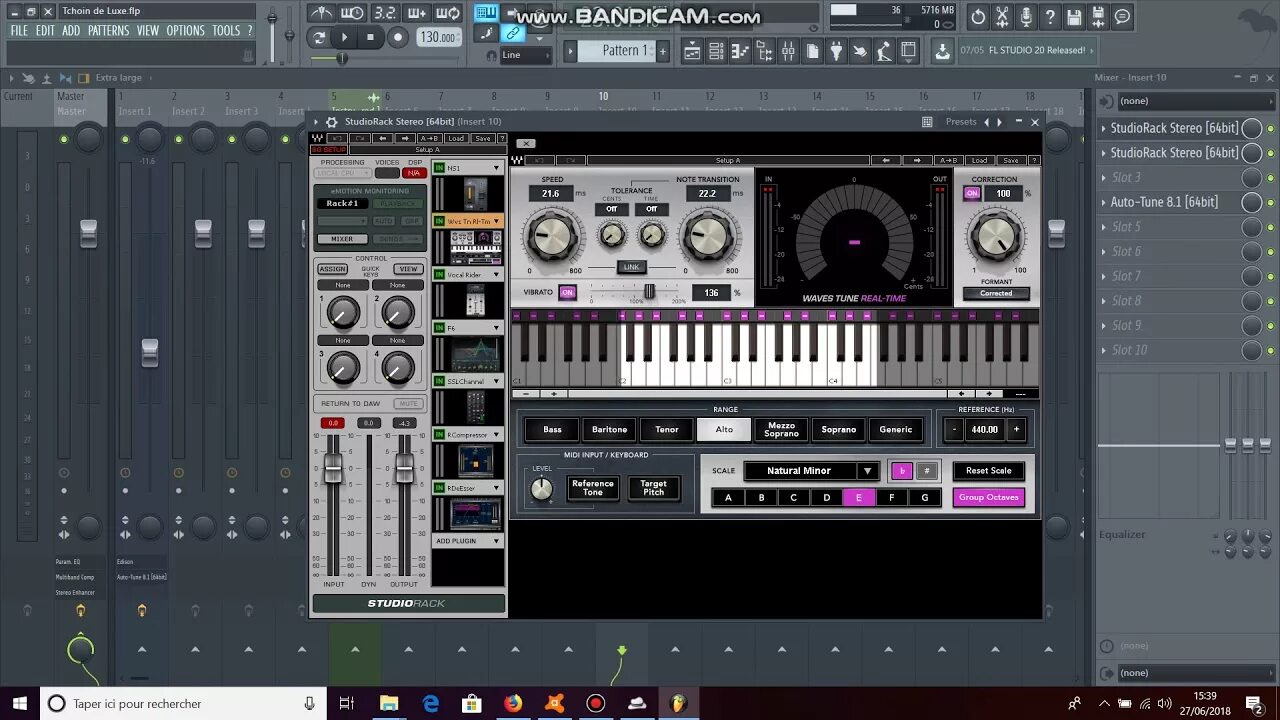This screenshot has height=720, width=1280.
Task: Open NS1 plugin thumbnail in StudioRack
Action: coord(475,194)
